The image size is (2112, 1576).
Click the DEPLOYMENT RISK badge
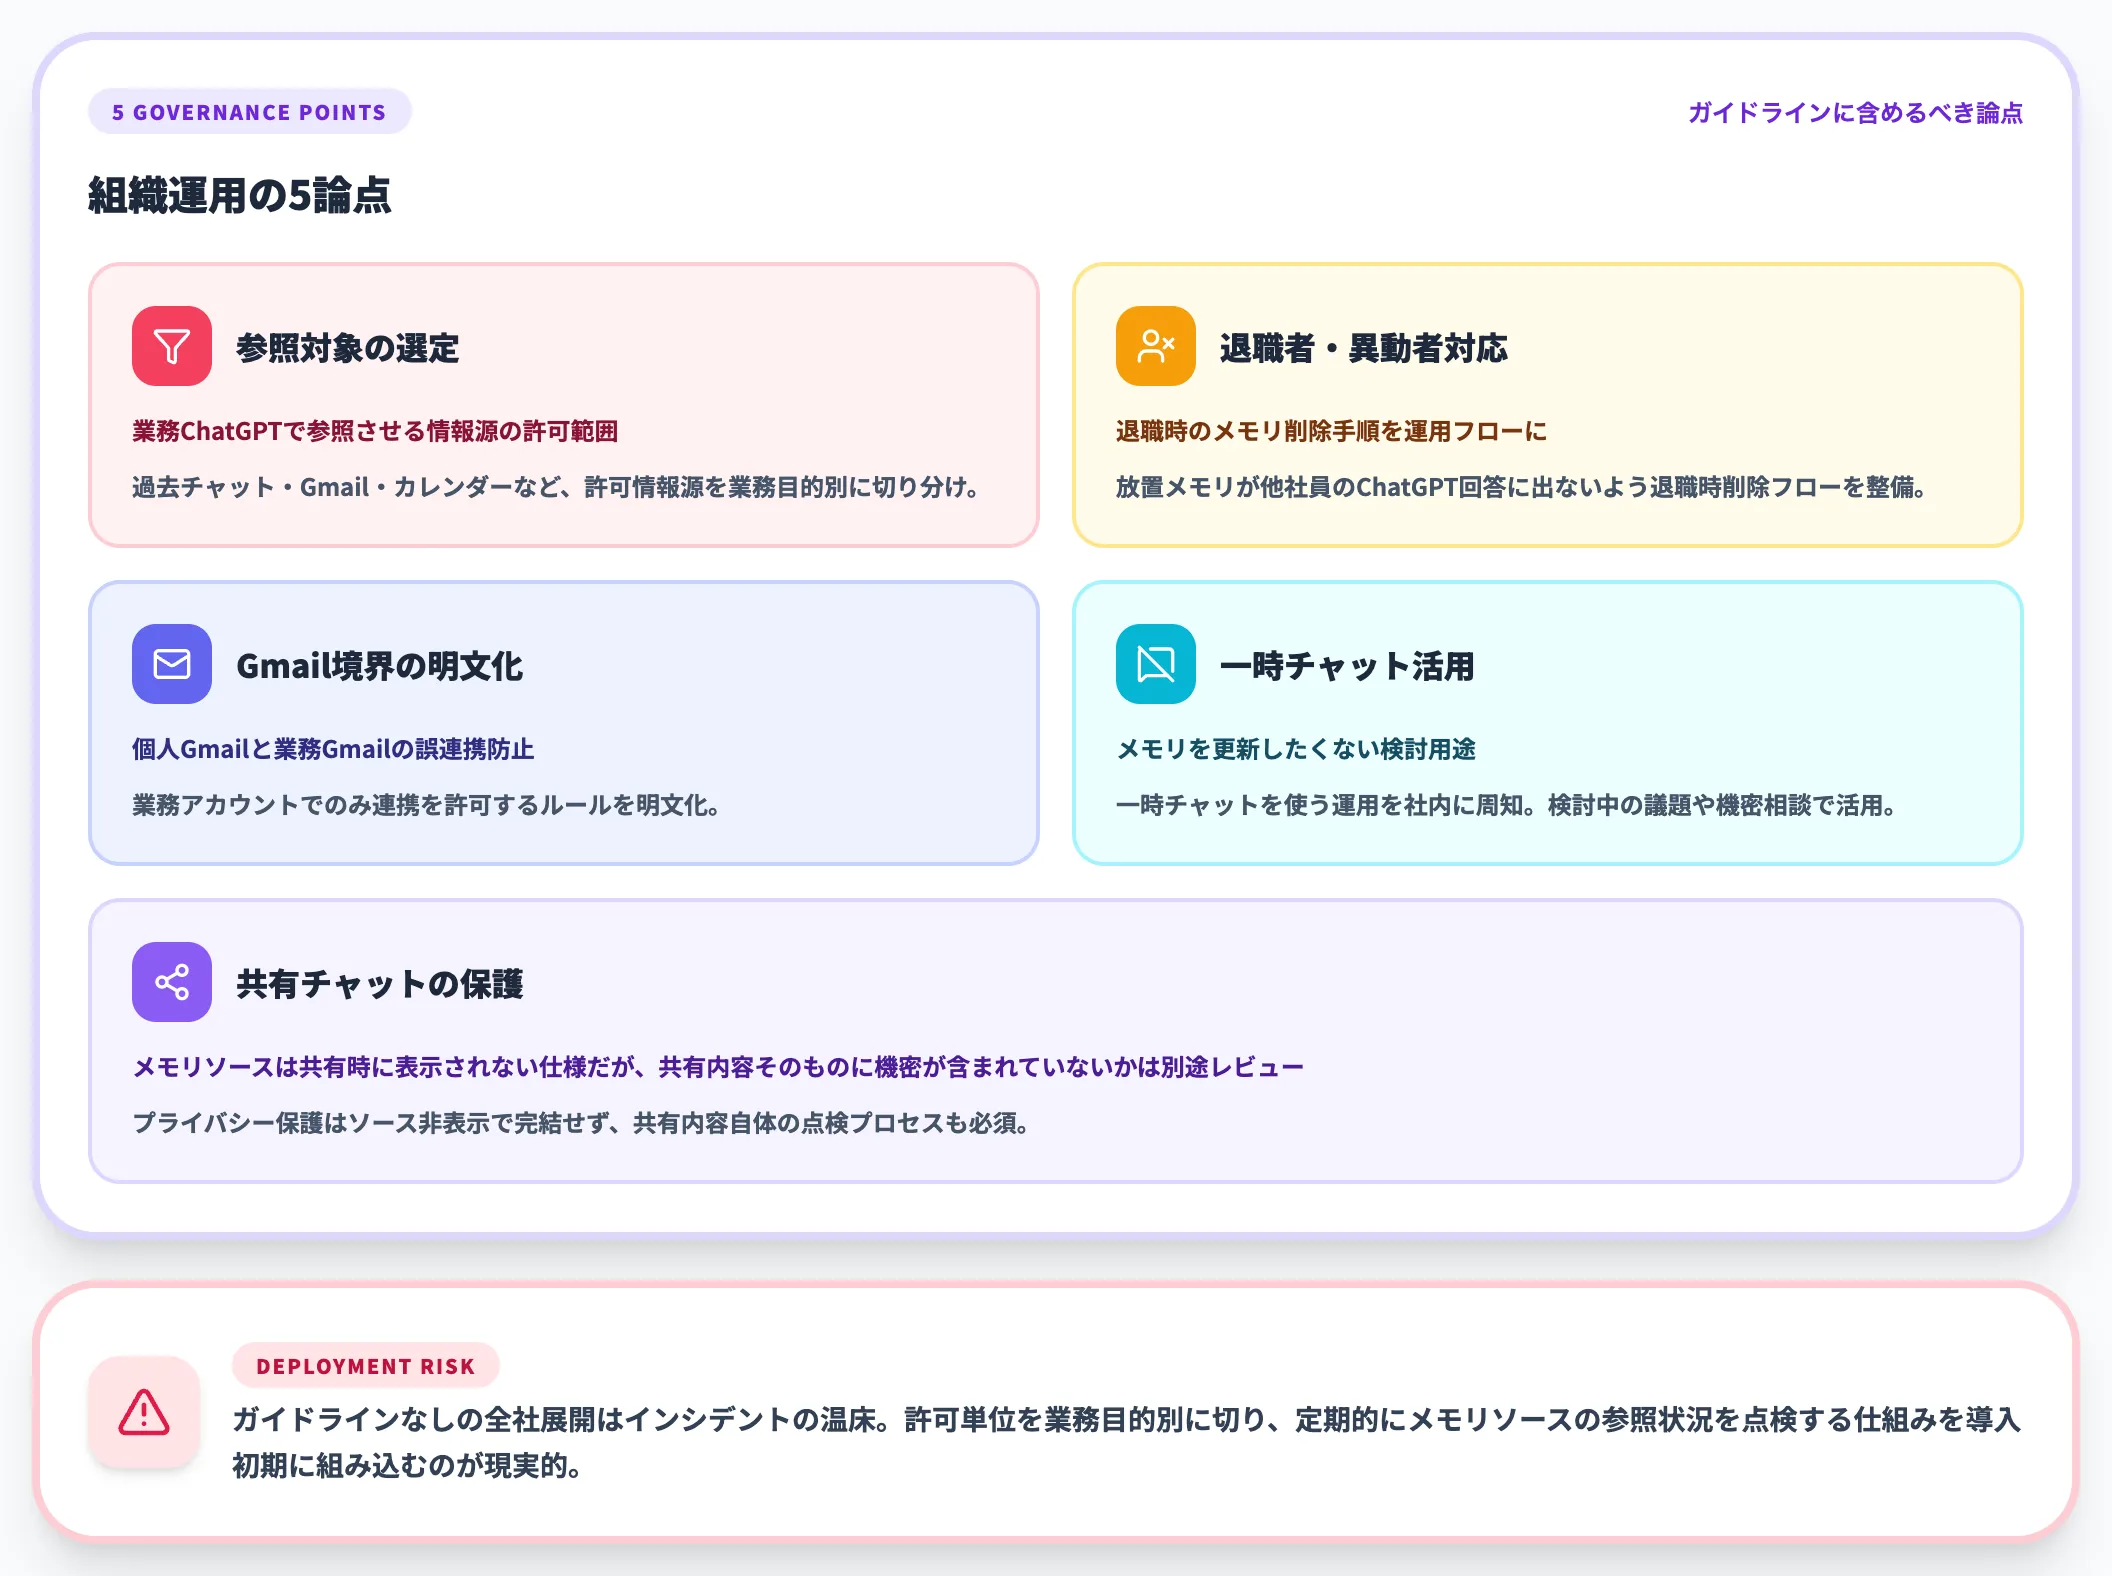(365, 1366)
